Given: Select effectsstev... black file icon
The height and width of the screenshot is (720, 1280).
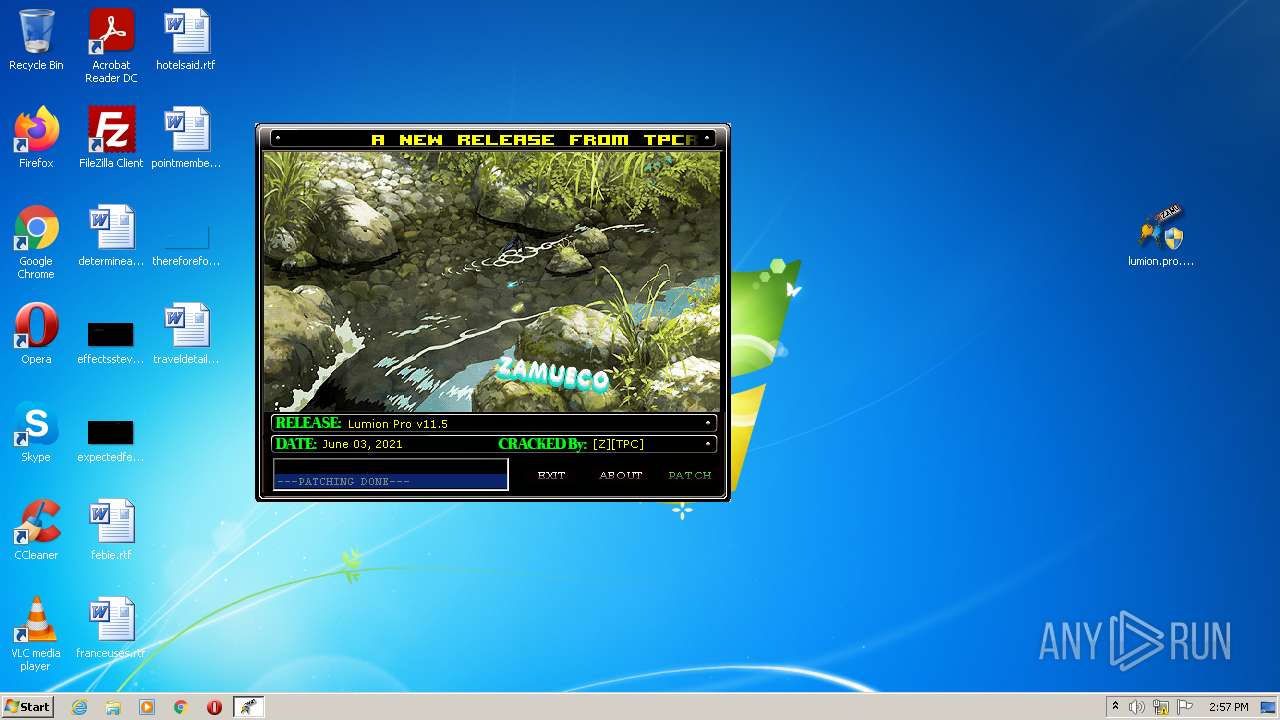Looking at the screenshot, I should (x=111, y=343).
